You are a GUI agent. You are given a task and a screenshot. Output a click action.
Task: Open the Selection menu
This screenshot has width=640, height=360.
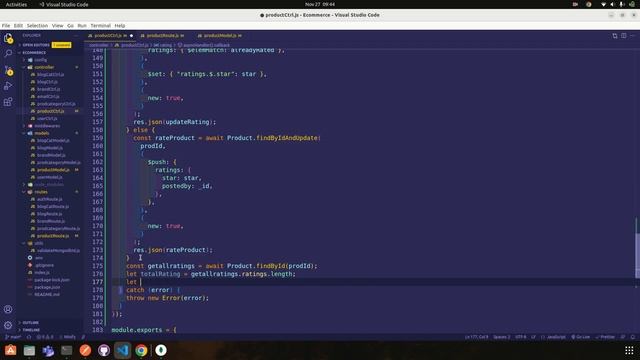[37, 25]
